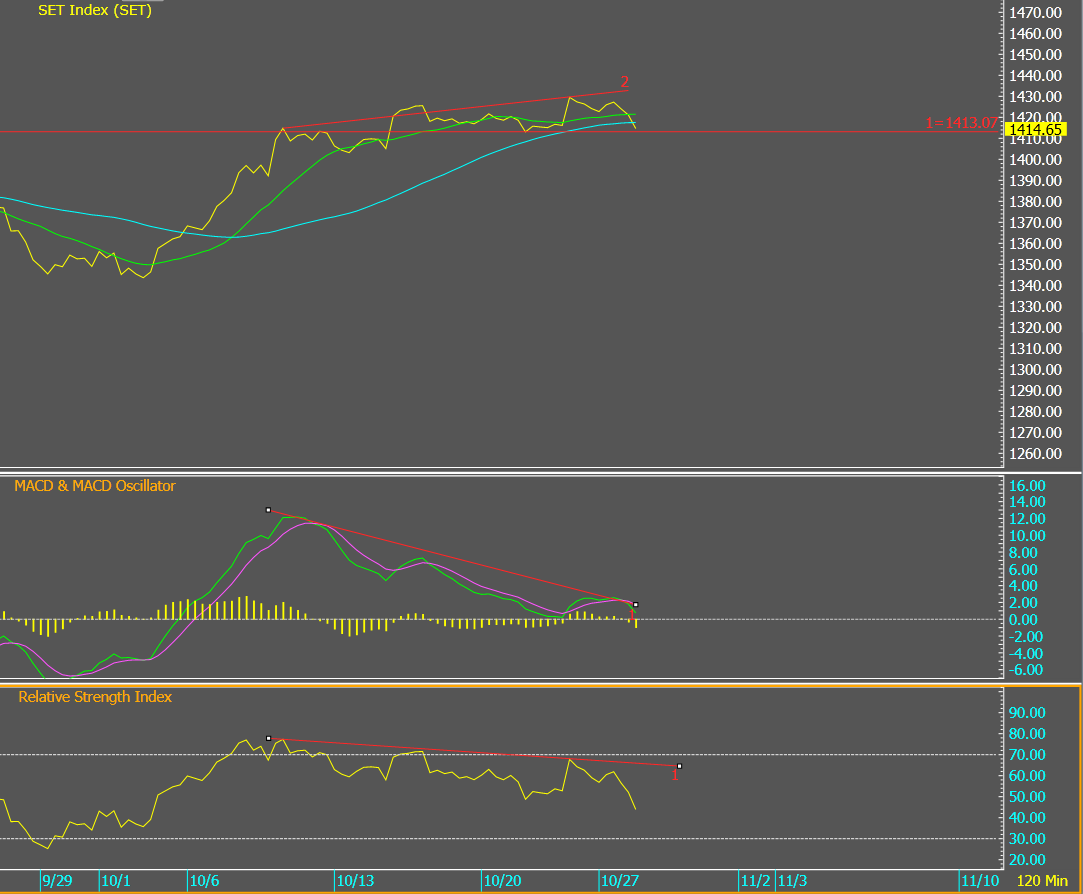Click the red trendline label 2 on price chart

click(624, 82)
